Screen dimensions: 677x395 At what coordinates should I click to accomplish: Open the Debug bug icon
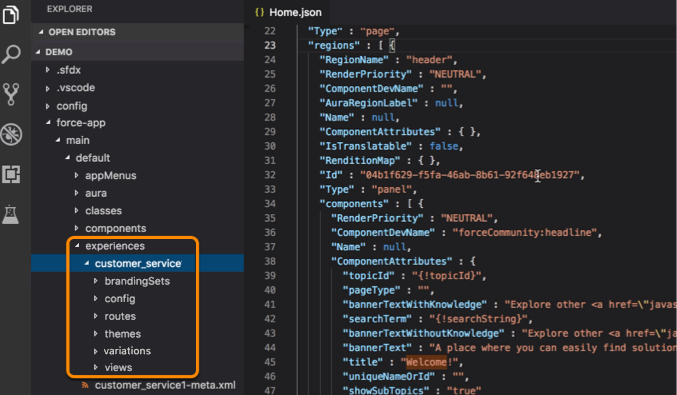click(x=11, y=134)
